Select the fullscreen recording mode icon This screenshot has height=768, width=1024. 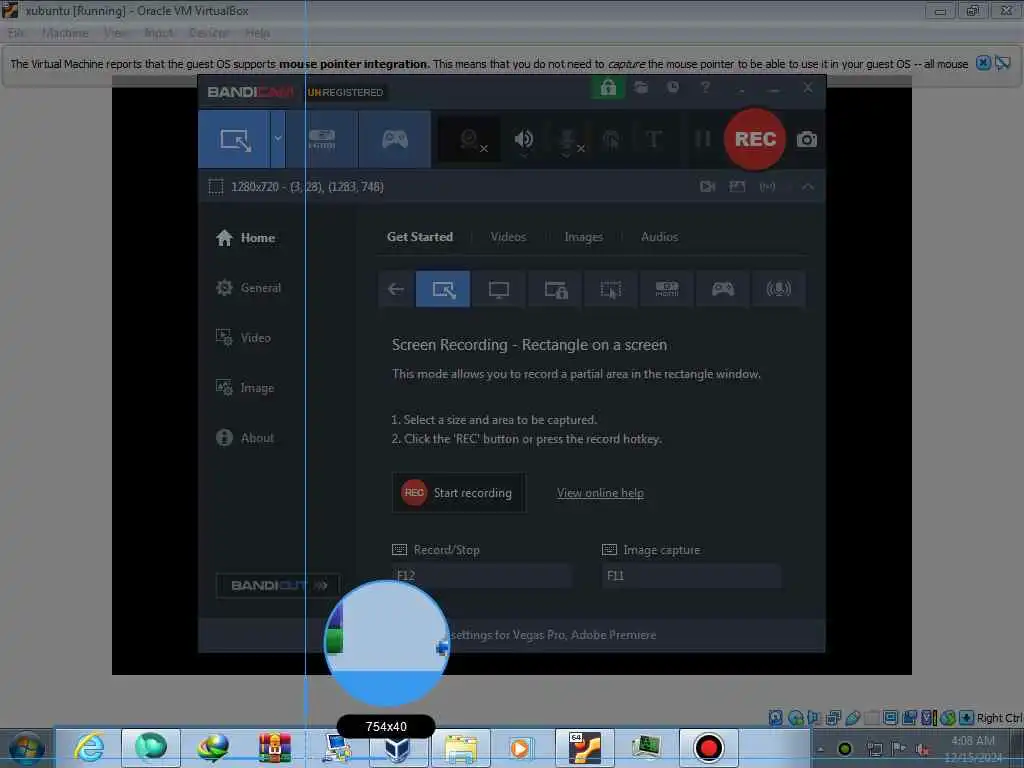tap(499, 289)
